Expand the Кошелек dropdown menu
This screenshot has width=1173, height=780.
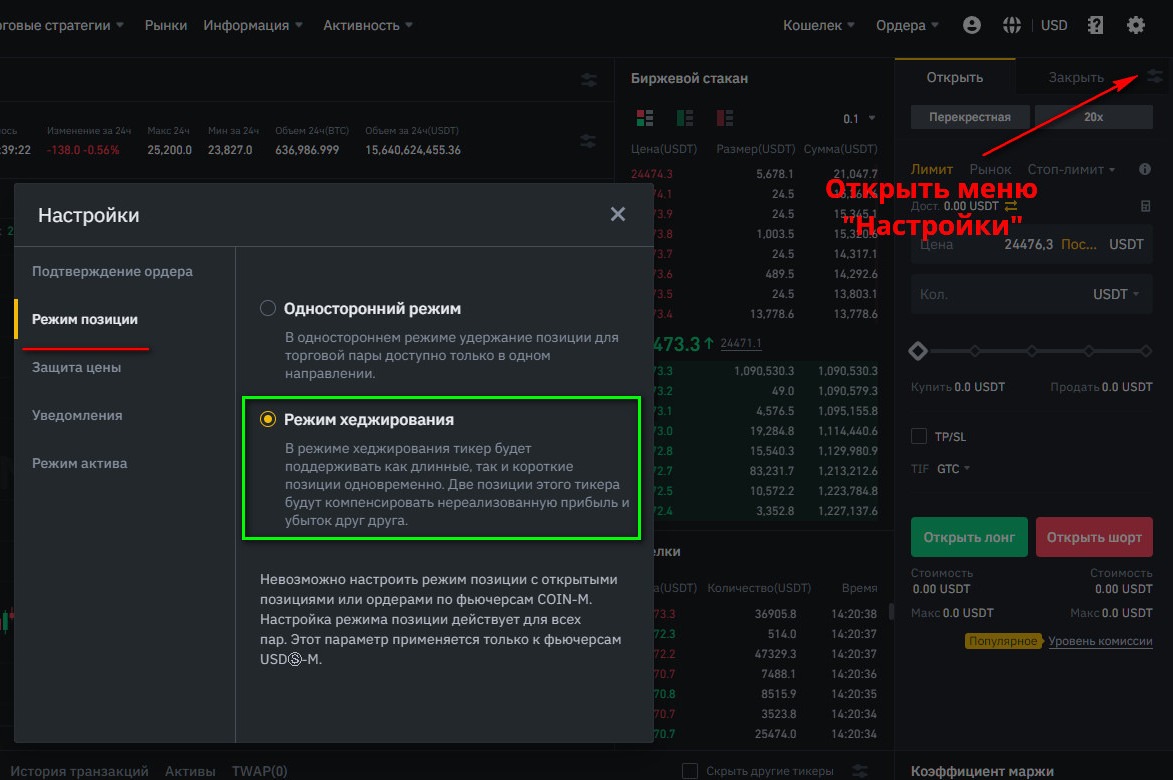[818, 25]
